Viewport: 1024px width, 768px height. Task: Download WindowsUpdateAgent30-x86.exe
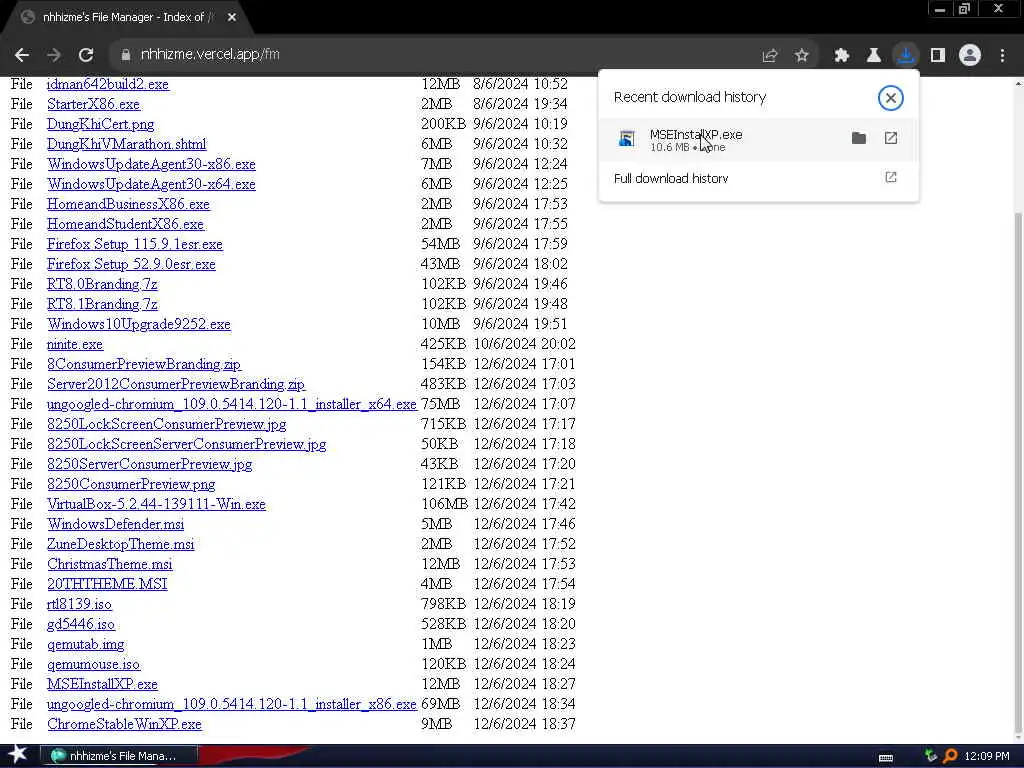click(151, 164)
